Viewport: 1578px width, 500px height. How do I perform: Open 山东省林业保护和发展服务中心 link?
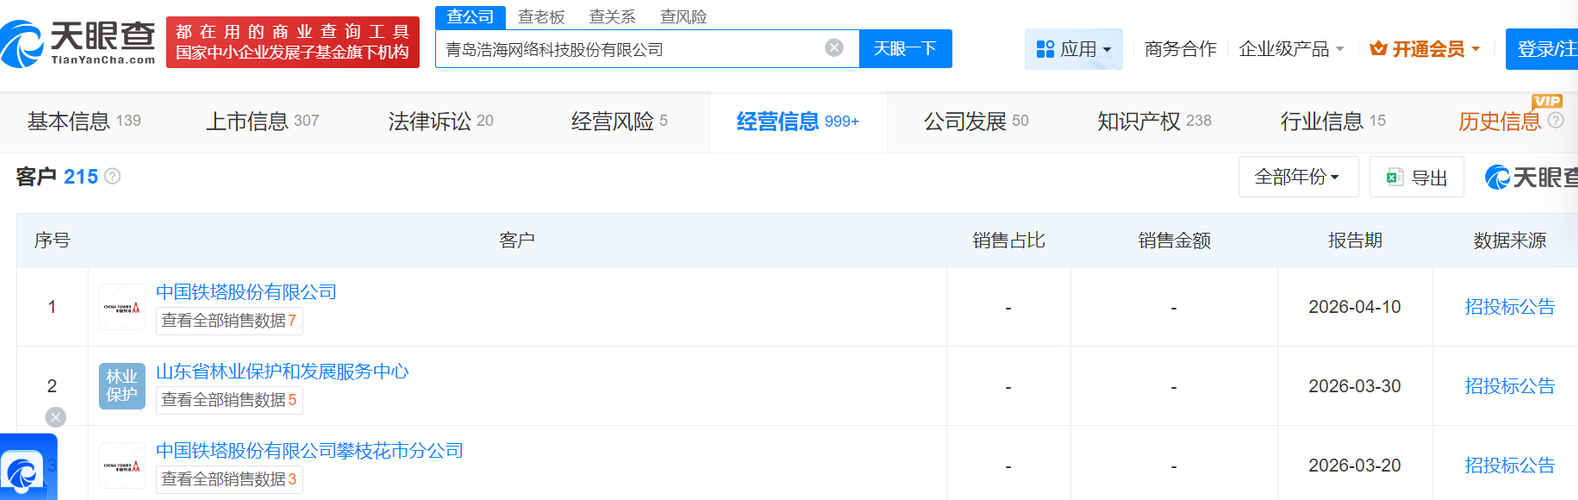point(282,371)
